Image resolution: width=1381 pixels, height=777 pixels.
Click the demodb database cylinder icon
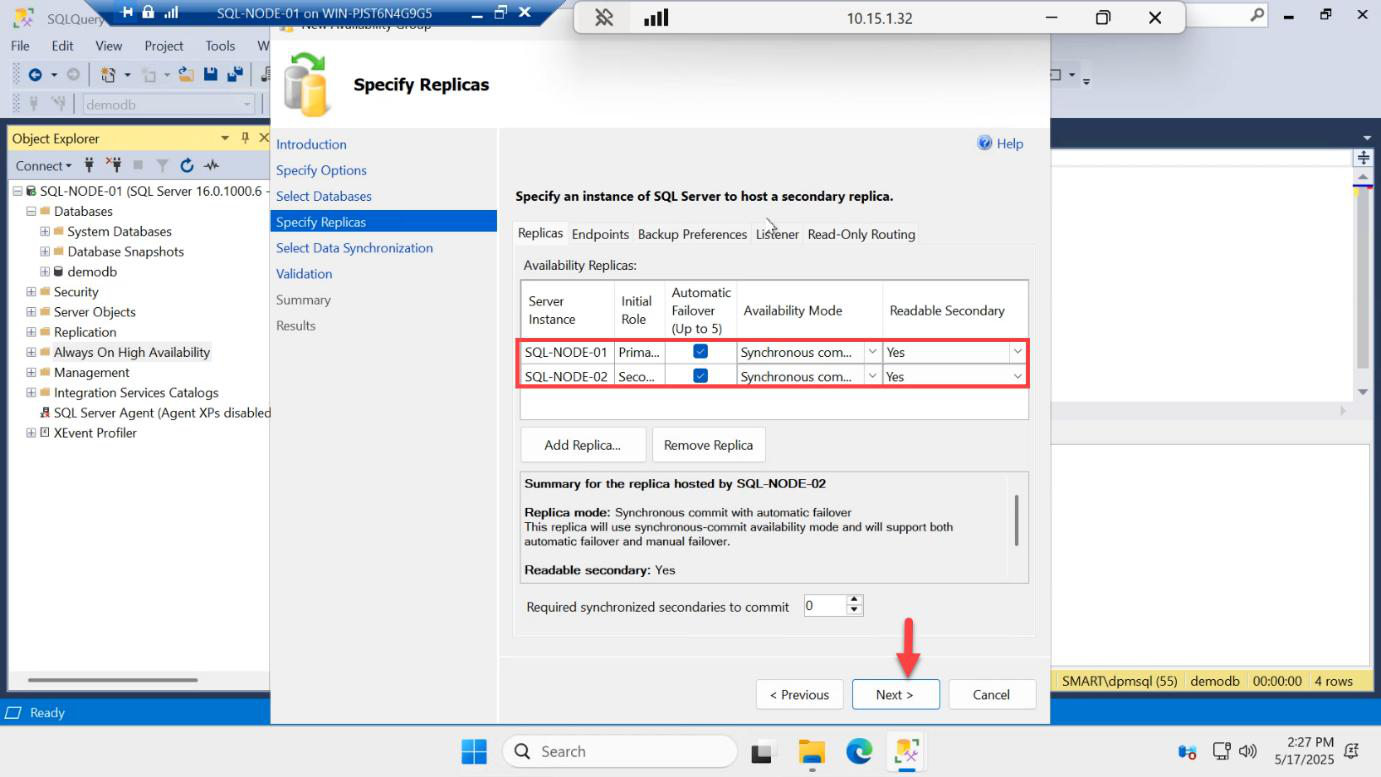click(x=58, y=272)
